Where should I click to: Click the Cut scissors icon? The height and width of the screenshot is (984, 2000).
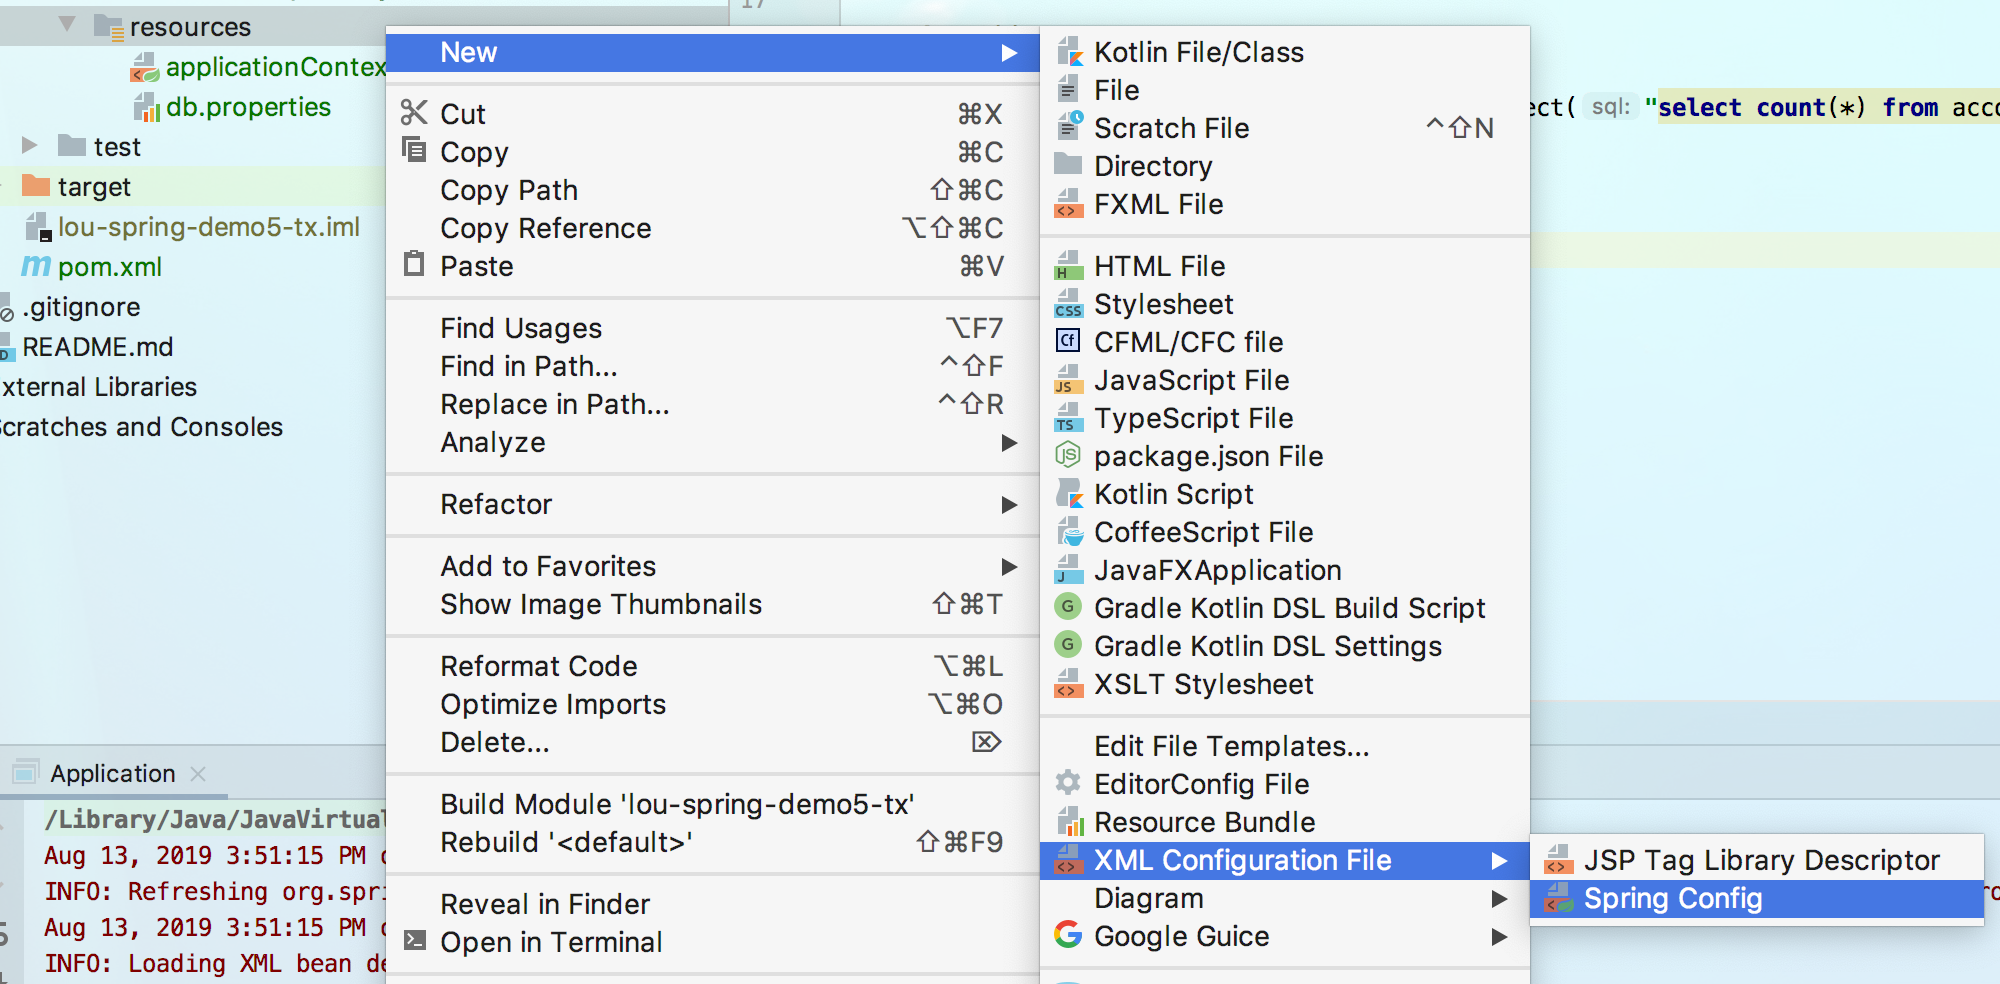[x=414, y=113]
